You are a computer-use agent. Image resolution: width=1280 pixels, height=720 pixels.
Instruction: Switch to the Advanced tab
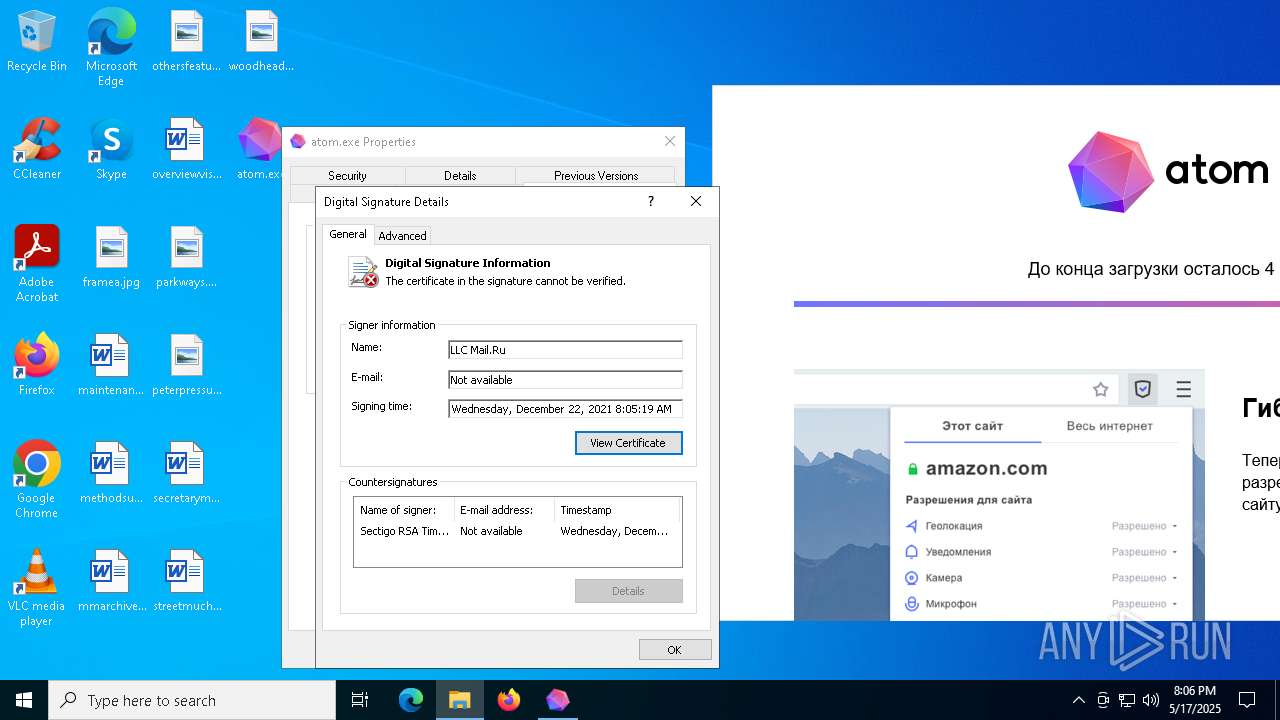pos(402,236)
